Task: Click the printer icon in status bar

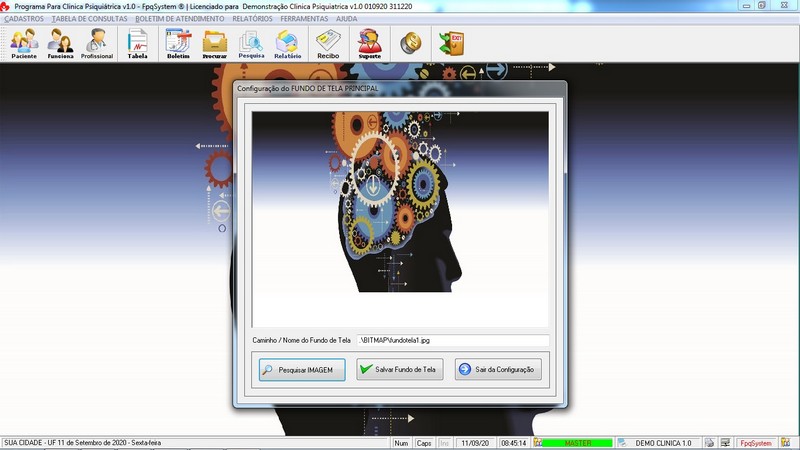Action: click(709, 443)
